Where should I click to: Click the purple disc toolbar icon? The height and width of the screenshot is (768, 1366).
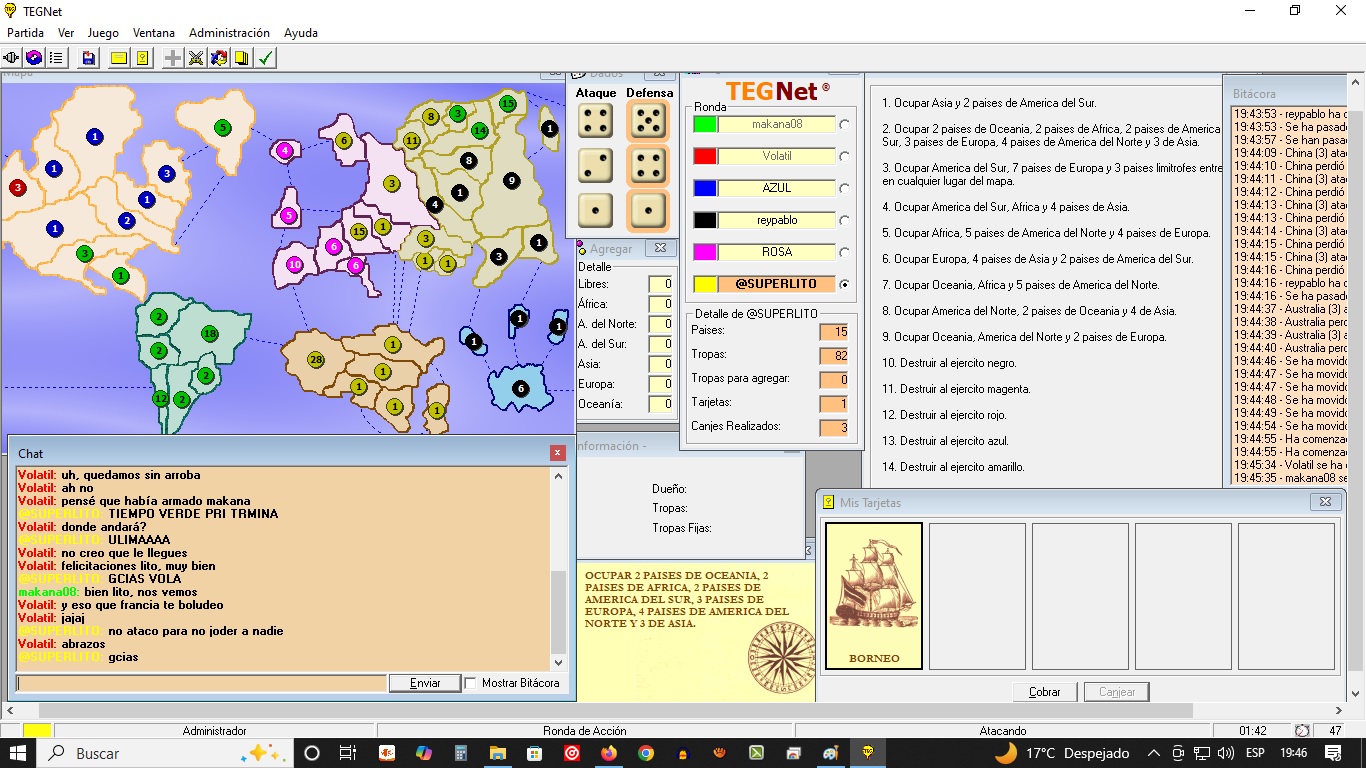coord(35,58)
